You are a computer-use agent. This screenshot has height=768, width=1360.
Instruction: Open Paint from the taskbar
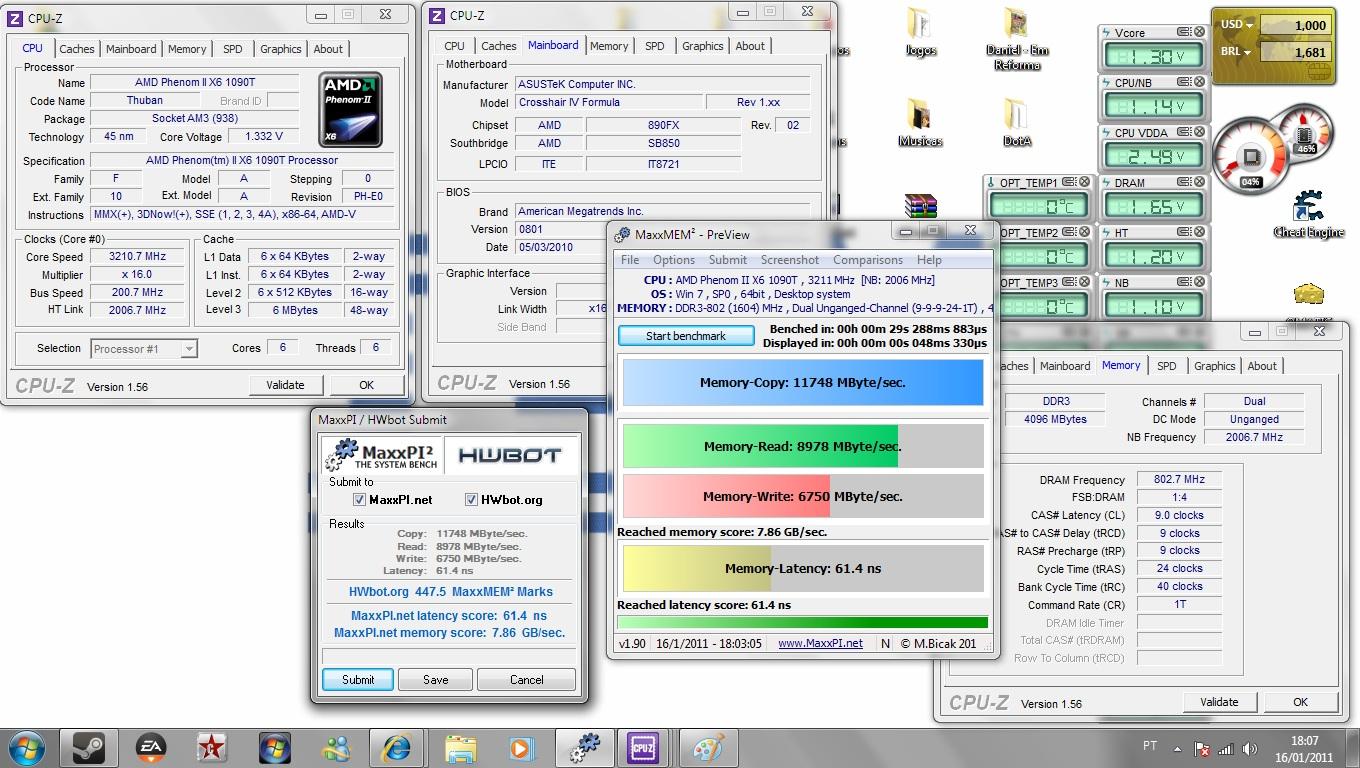707,747
